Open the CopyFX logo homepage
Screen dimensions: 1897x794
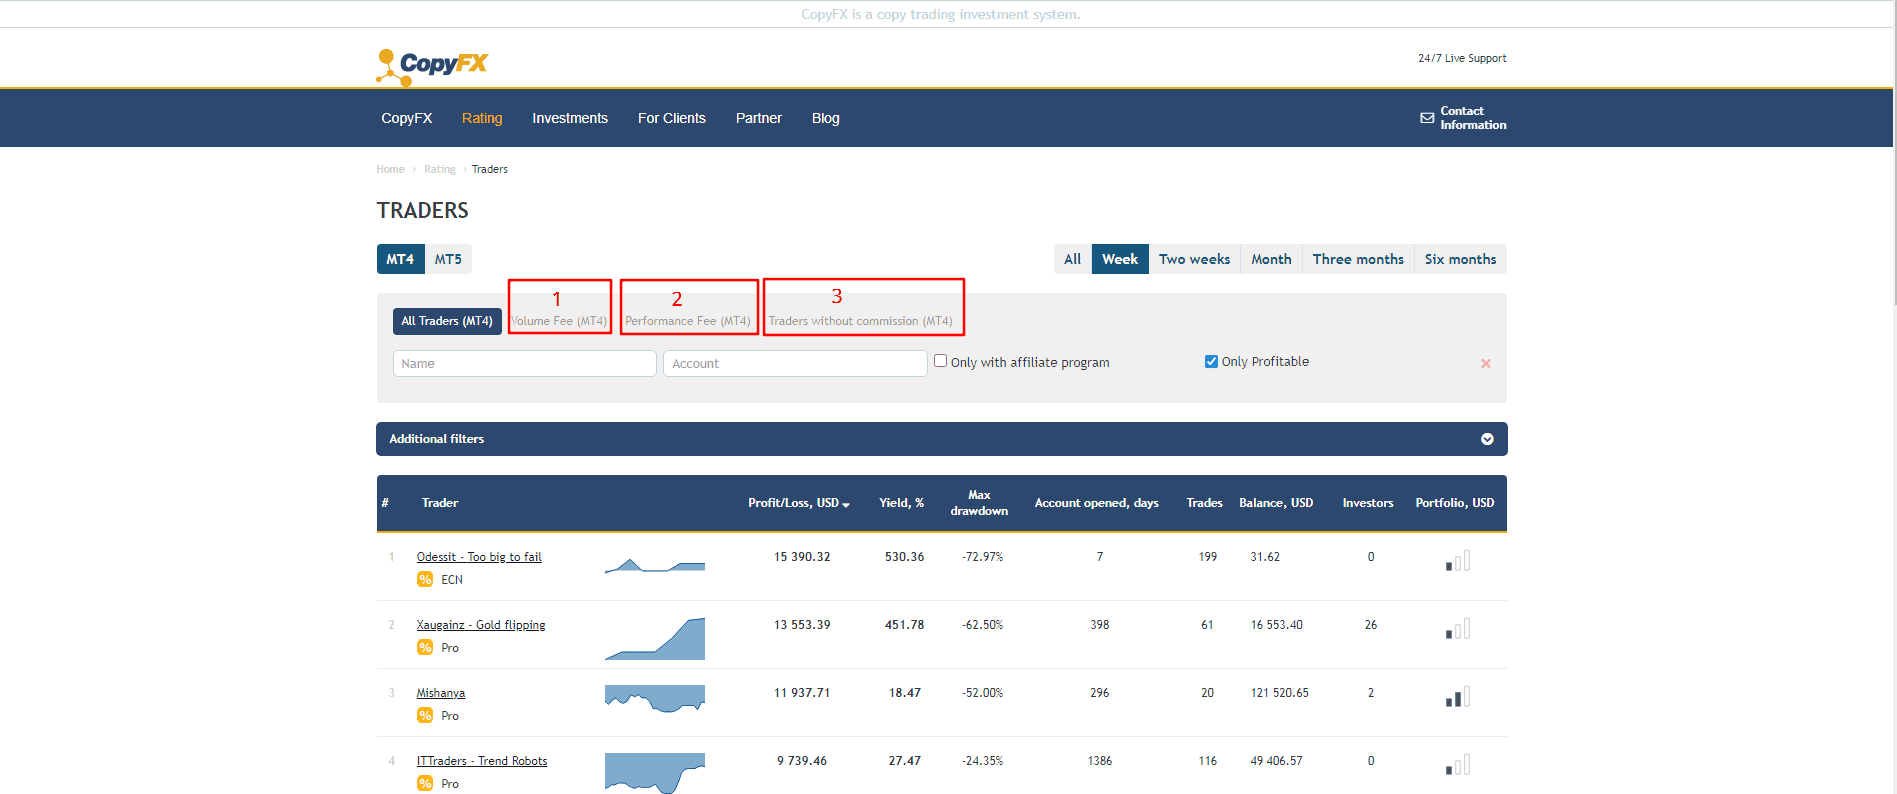coord(432,66)
